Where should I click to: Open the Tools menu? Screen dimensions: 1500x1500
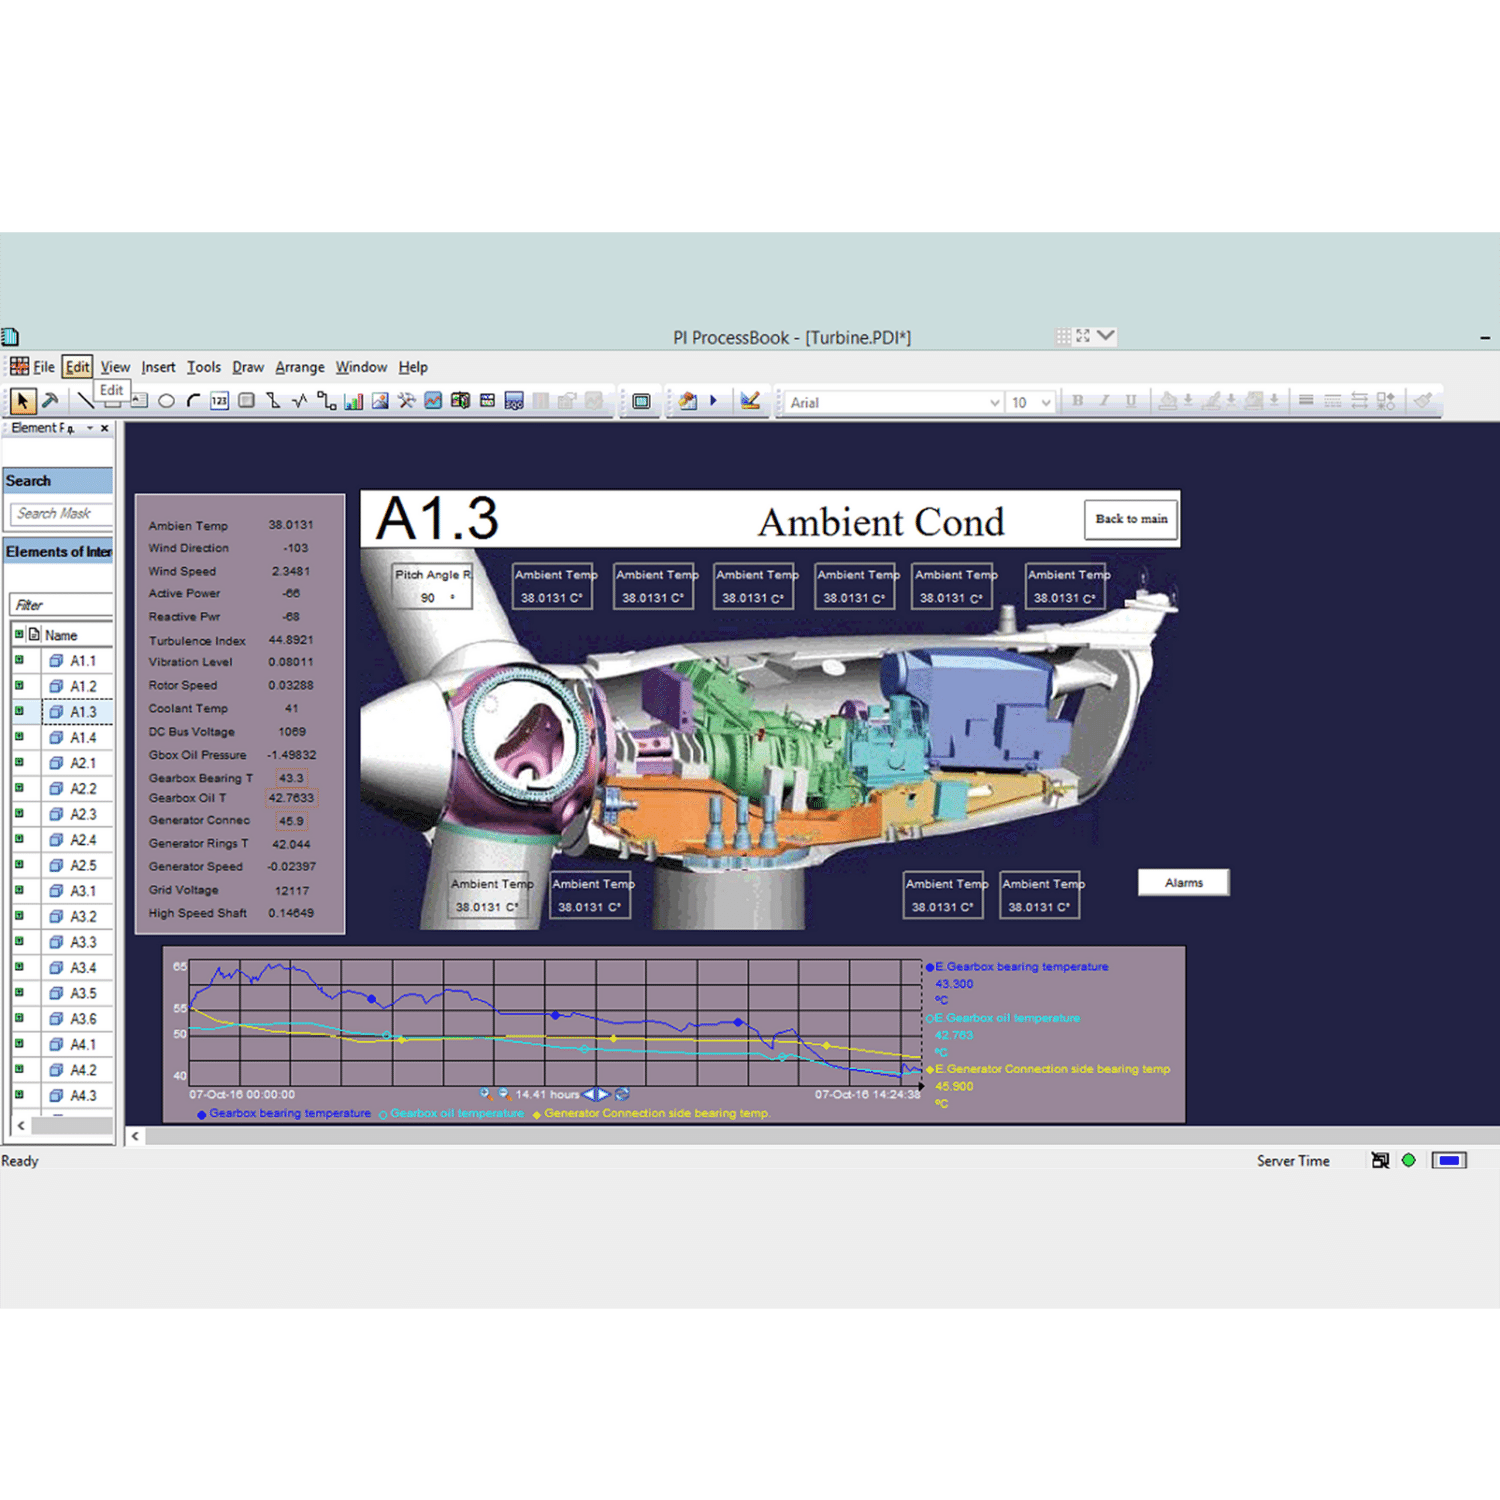point(204,367)
